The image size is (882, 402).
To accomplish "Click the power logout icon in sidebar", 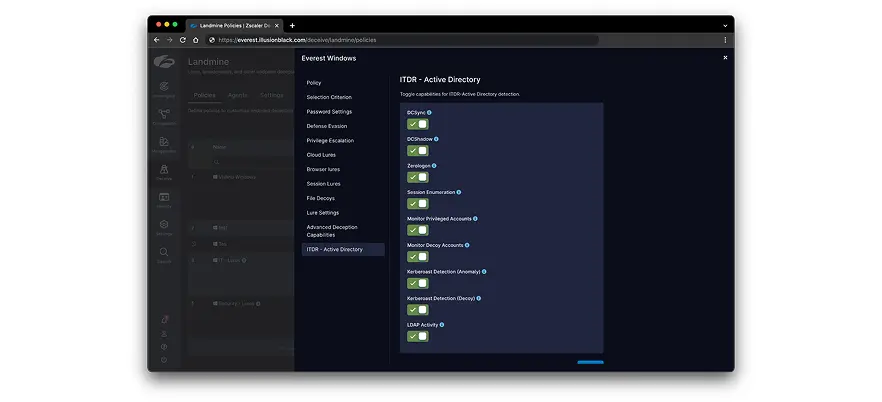I will [x=164, y=360].
